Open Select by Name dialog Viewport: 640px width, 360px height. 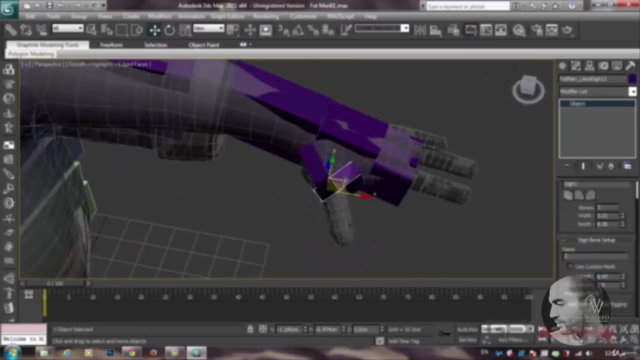(107, 30)
